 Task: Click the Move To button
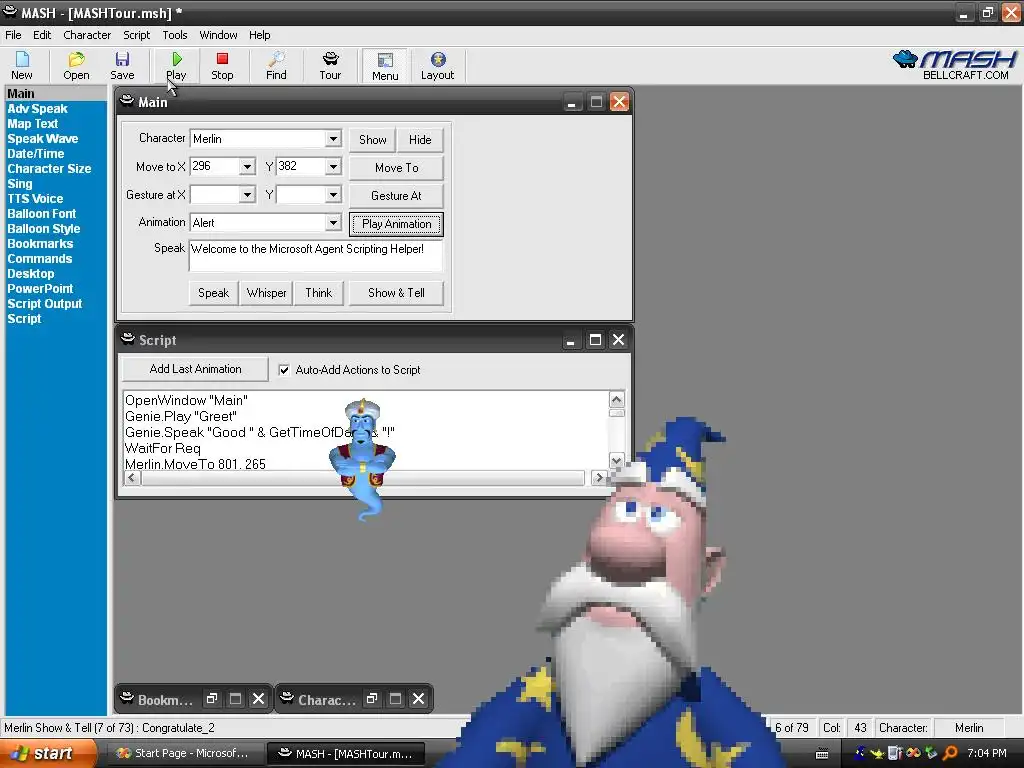click(396, 168)
